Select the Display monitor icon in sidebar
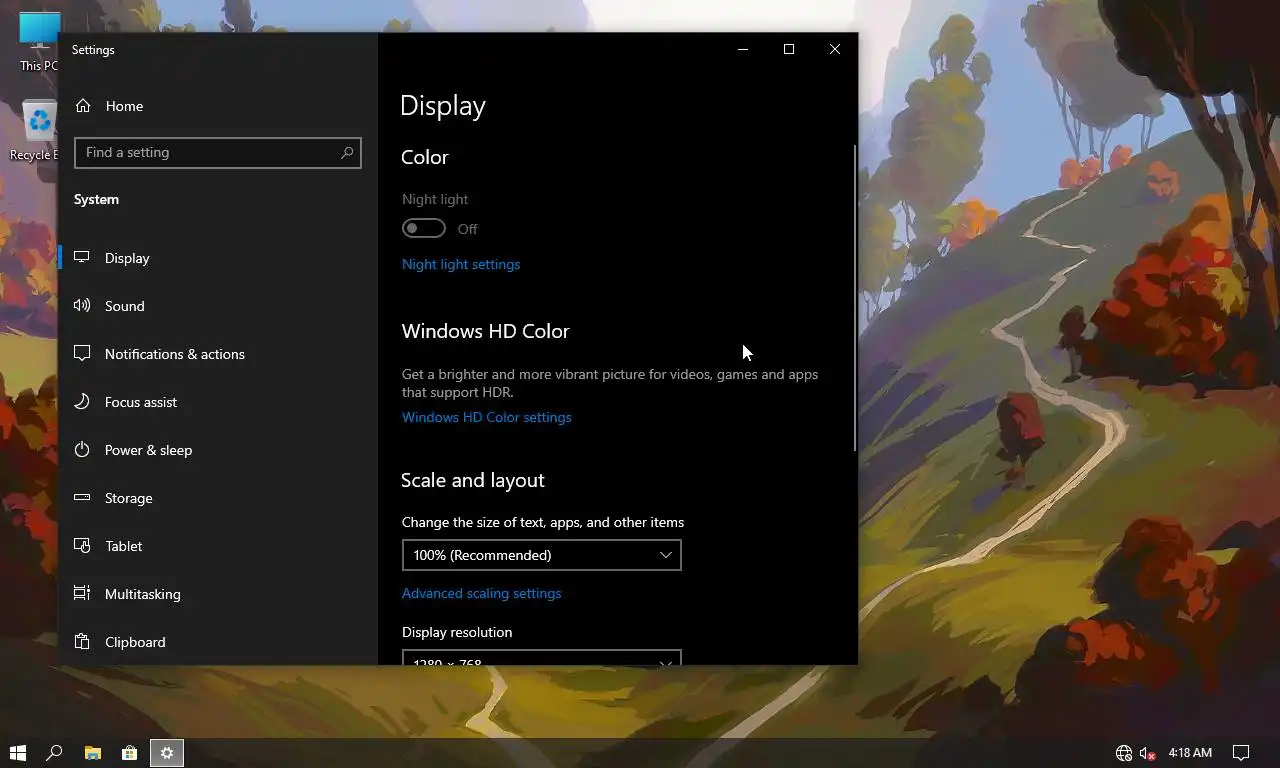1280x768 pixels. (82, 258)
